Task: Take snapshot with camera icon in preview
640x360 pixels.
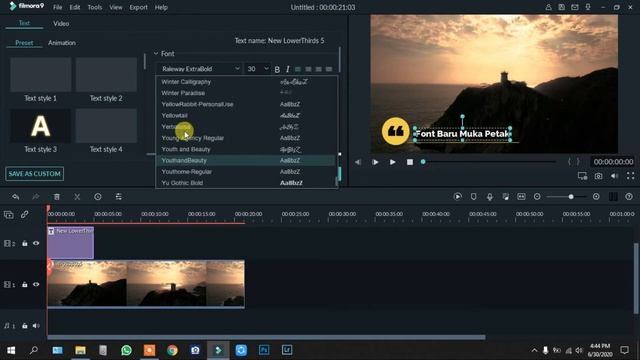Action: point(598,176)
